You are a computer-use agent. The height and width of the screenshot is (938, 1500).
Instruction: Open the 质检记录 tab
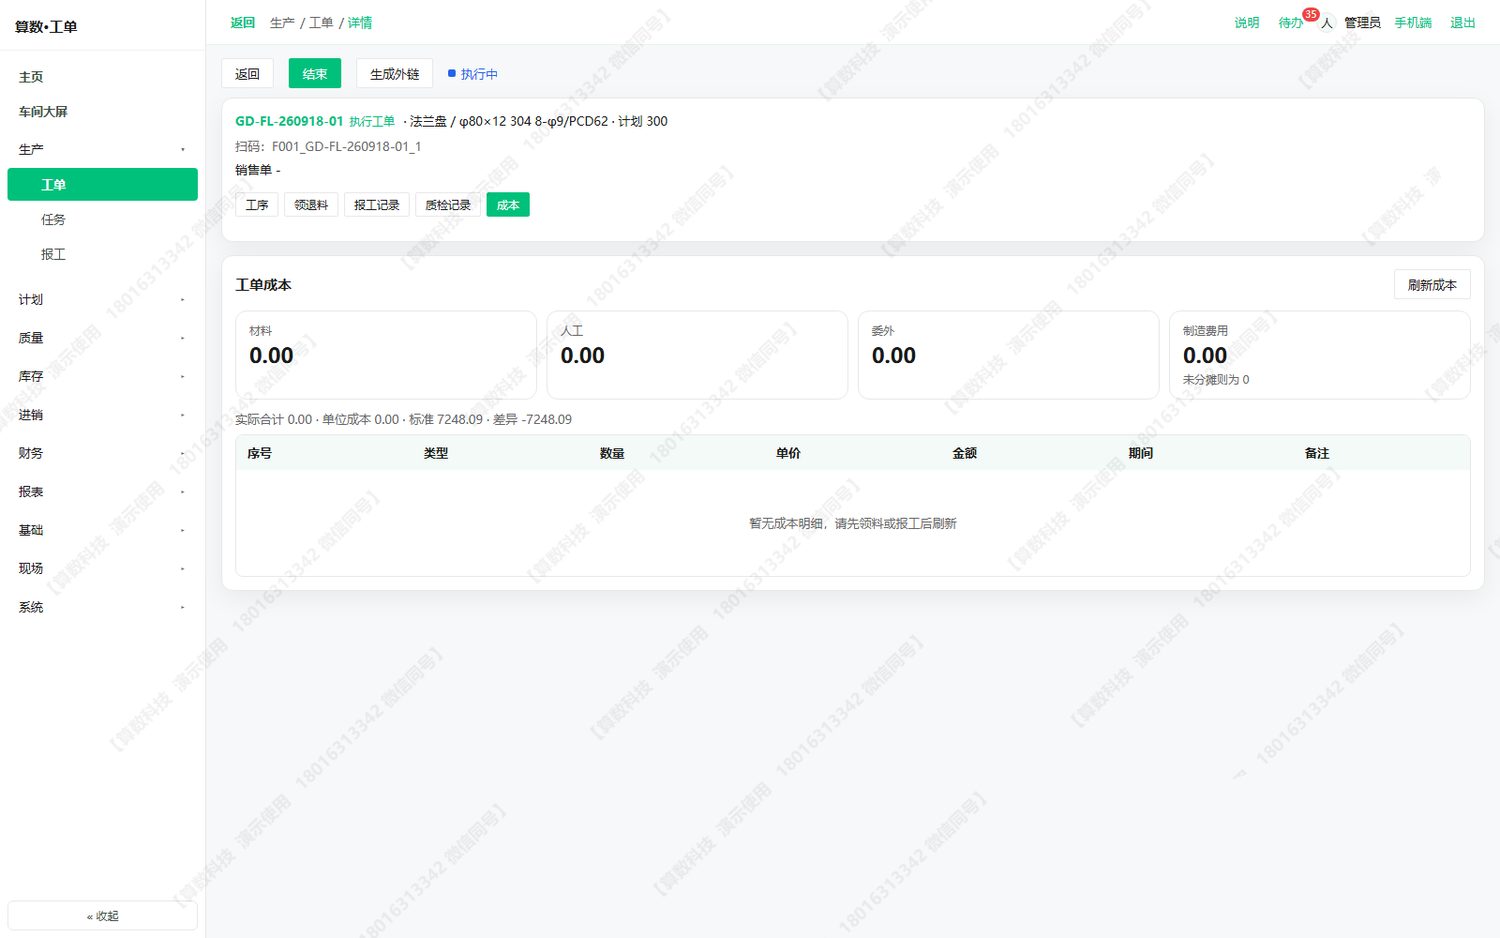pos(448,205)
